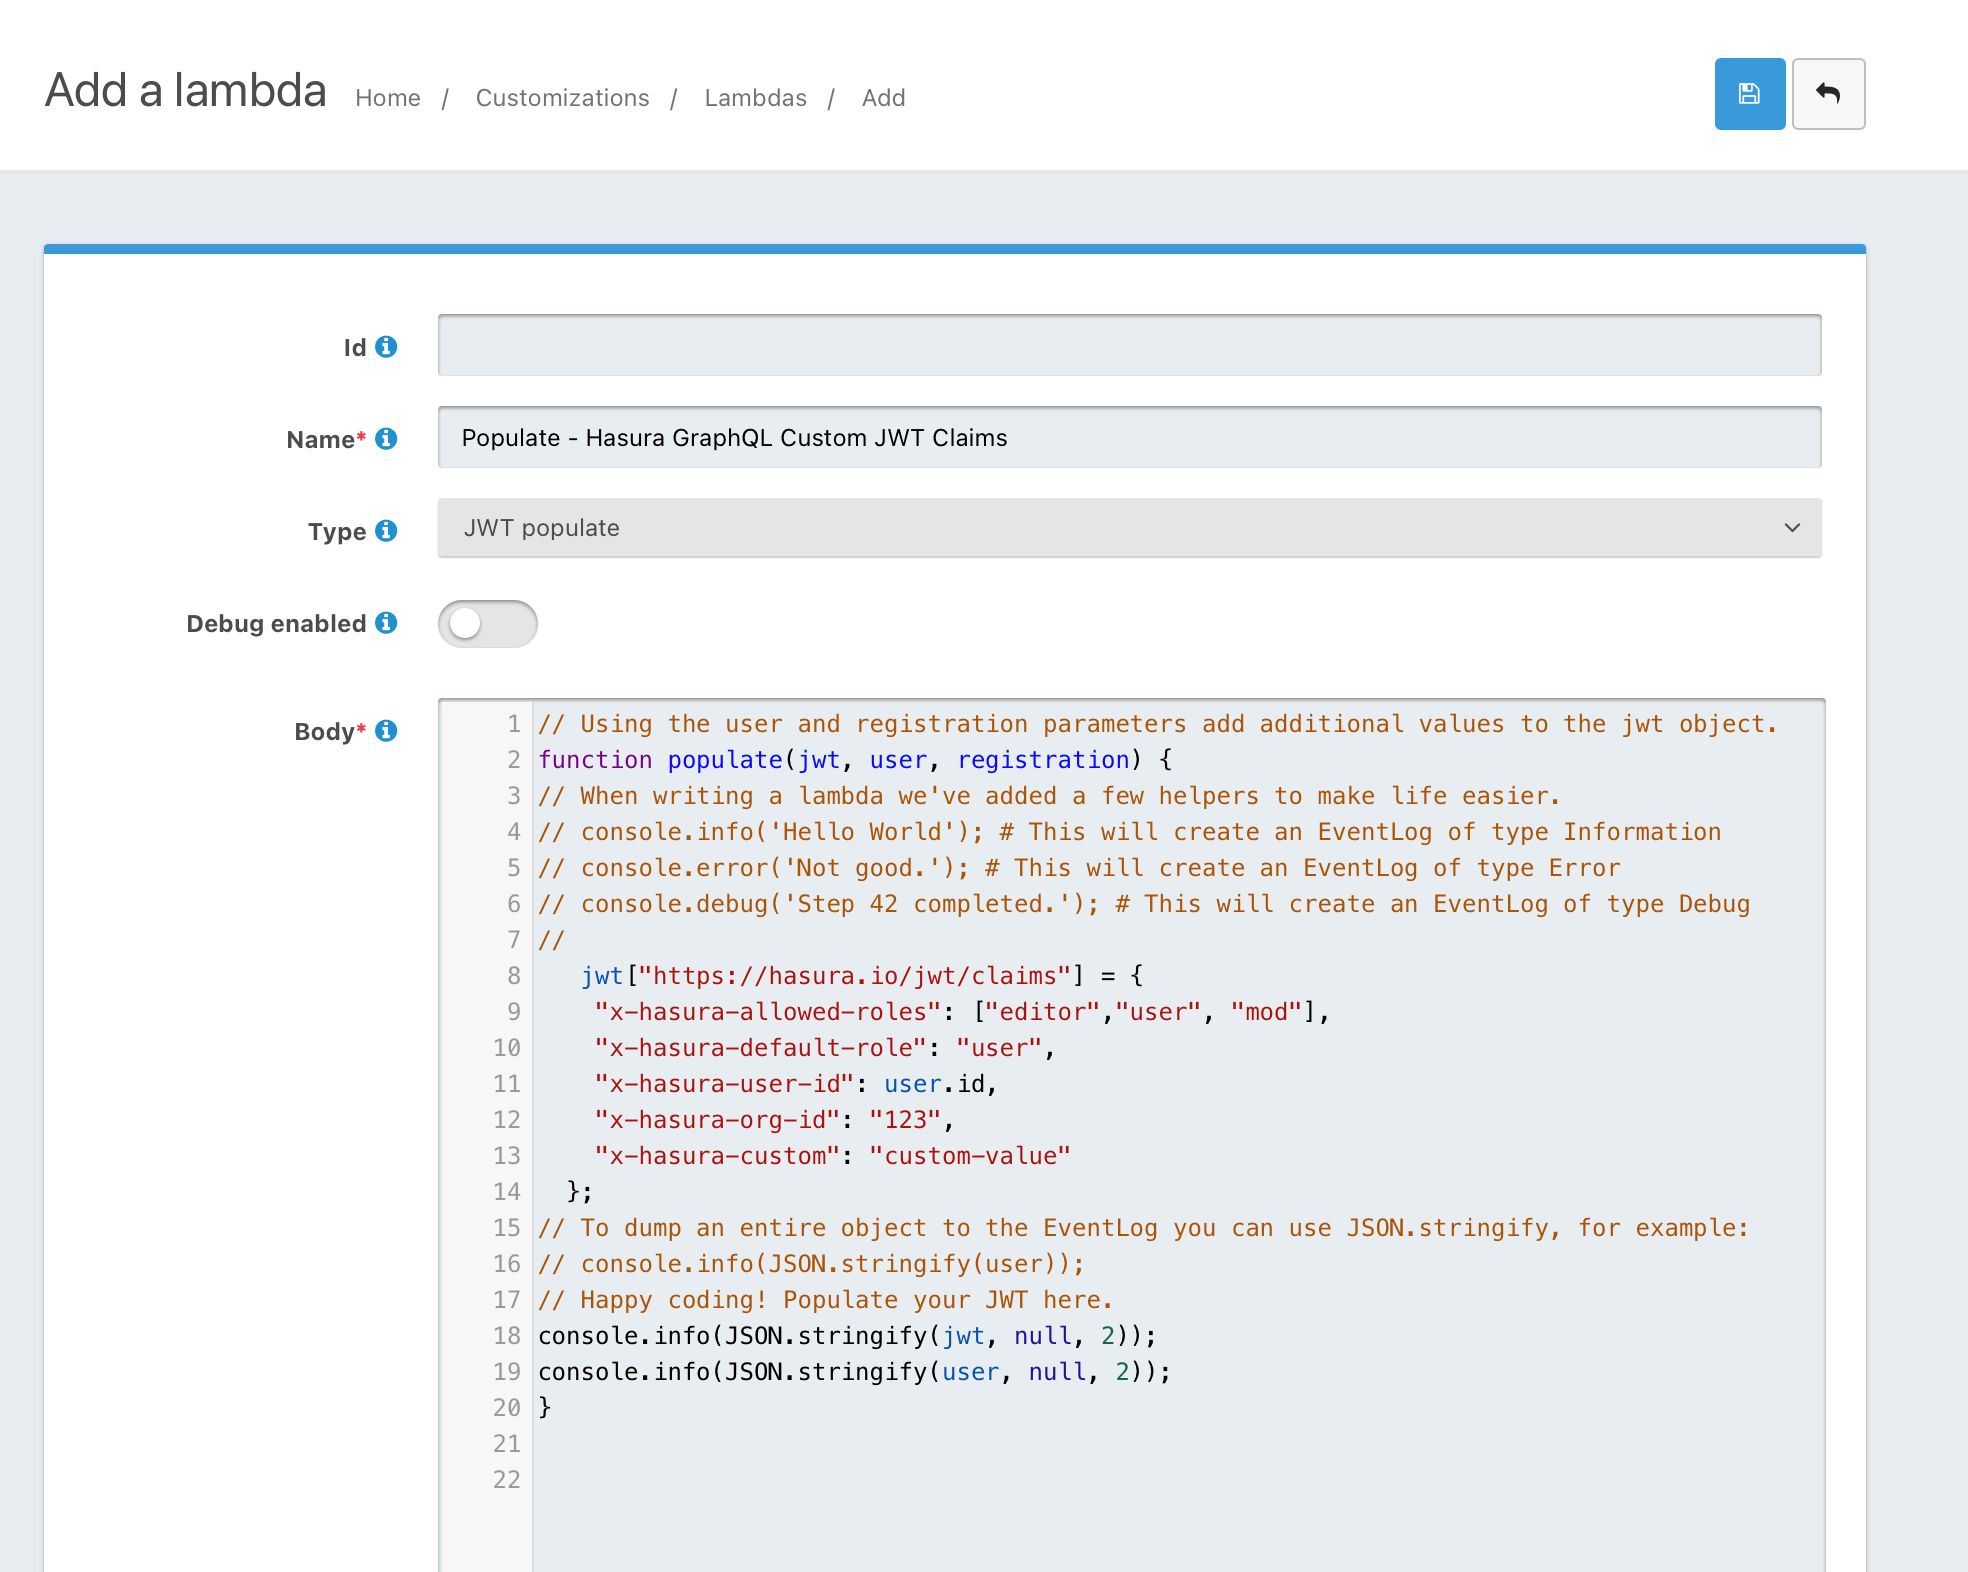Click the Add breadcrumb item

tap(883, 98)
